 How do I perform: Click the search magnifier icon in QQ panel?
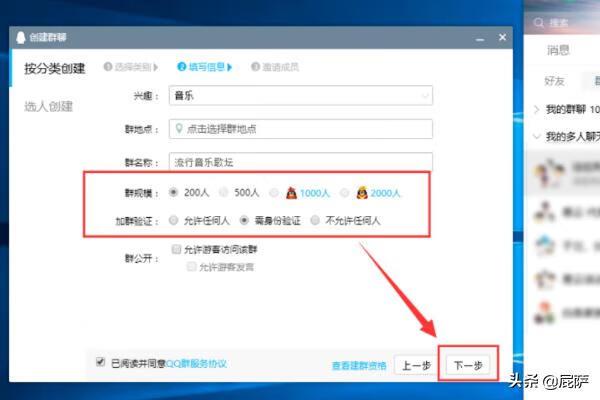(x=538, y=23)
